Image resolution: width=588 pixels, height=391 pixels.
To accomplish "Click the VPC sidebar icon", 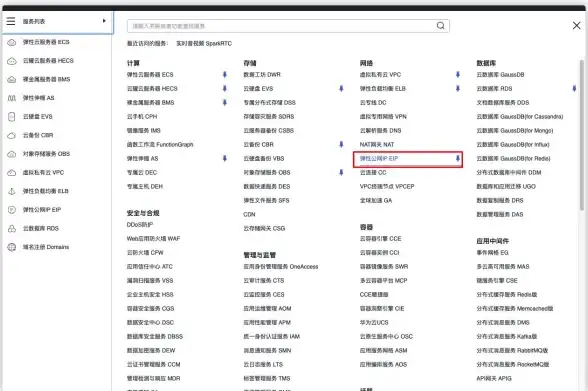I will [x=12, y=172].
